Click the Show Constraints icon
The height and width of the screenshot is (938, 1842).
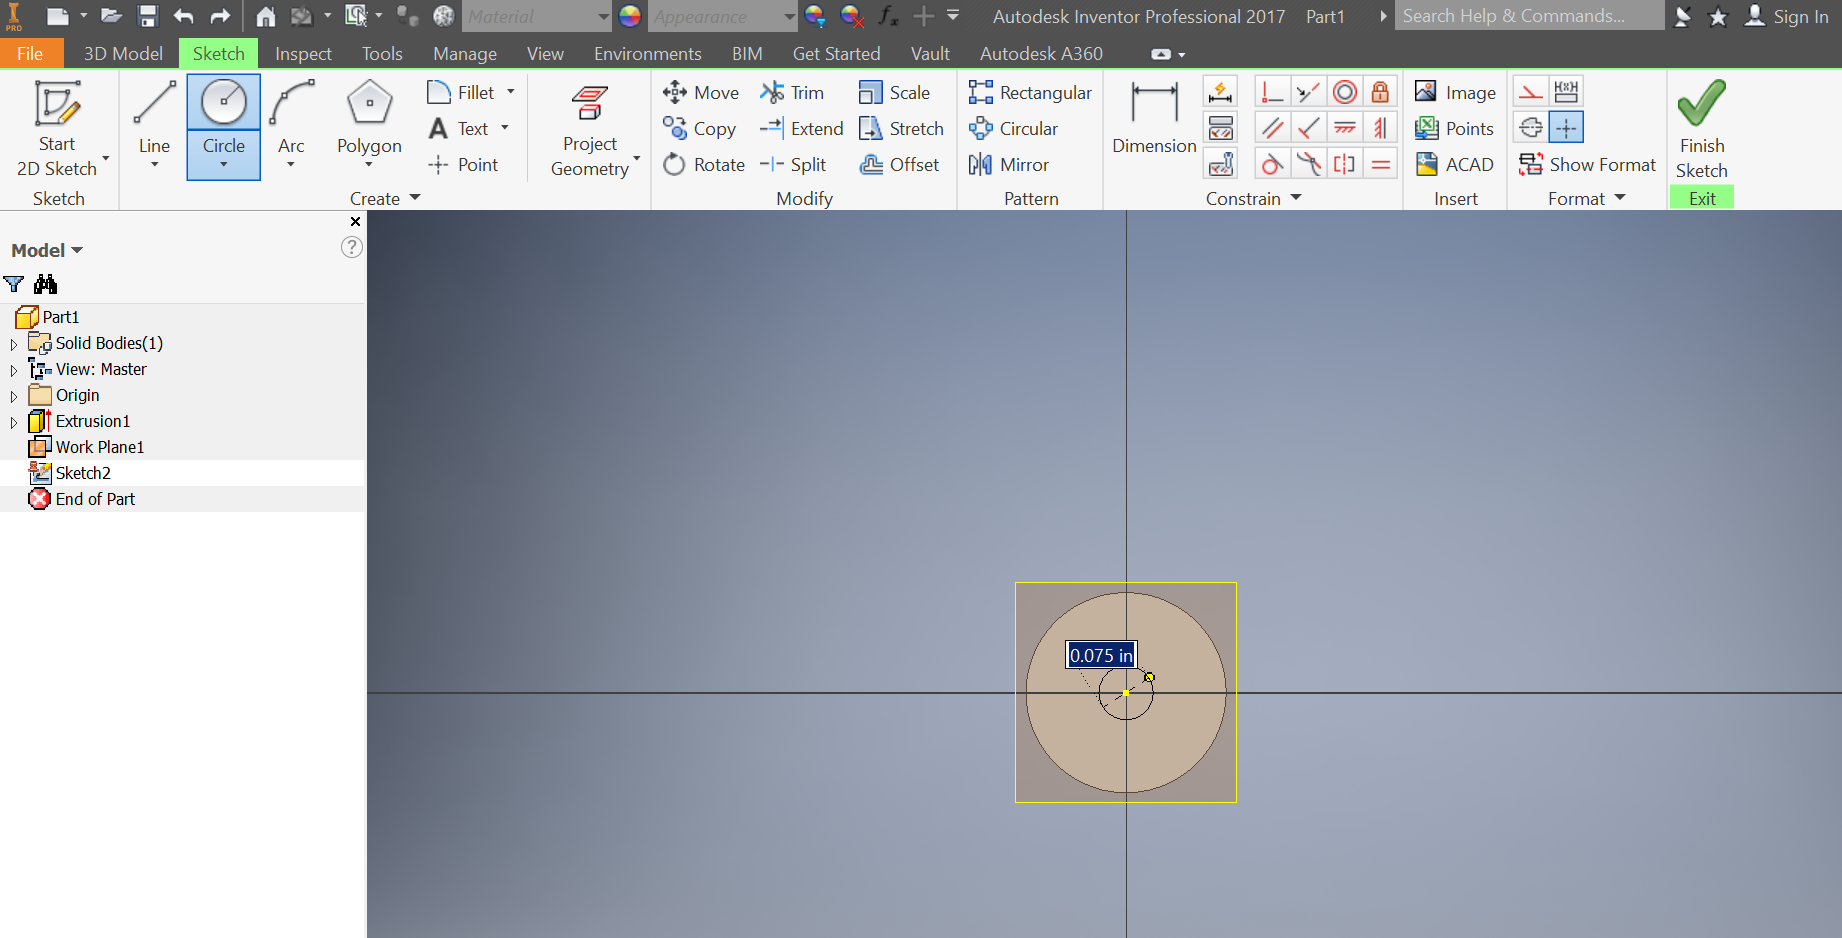[x=1220, y=128]
